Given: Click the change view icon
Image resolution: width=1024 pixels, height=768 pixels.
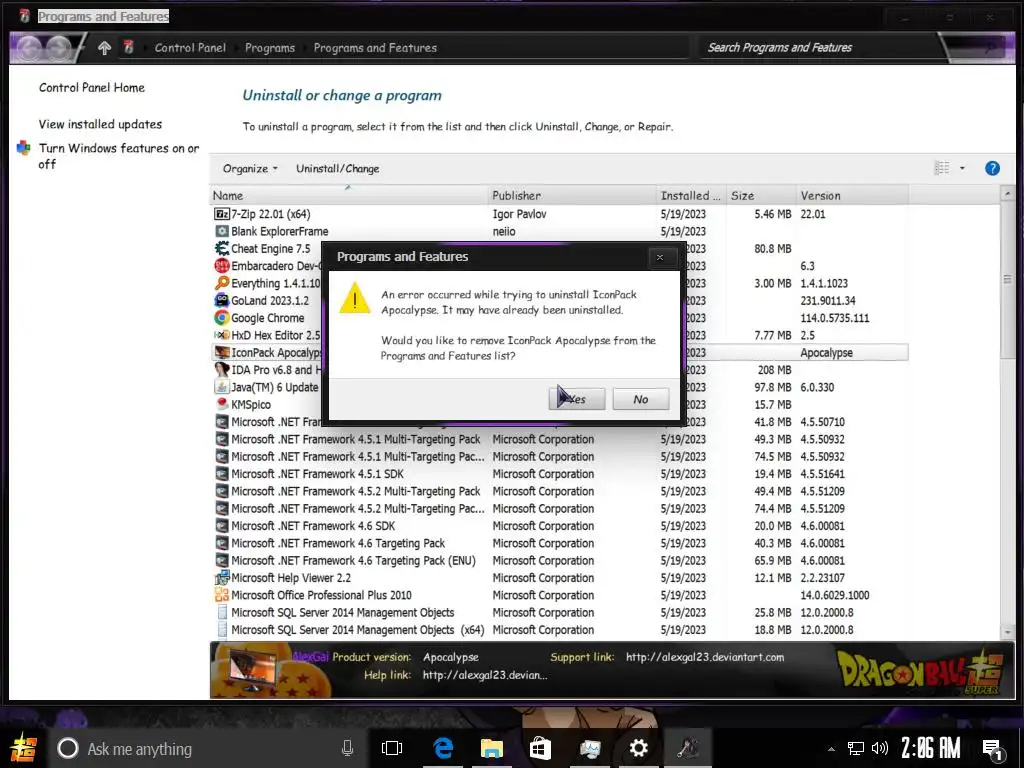Looking at the screenshot, I should 942,168.
